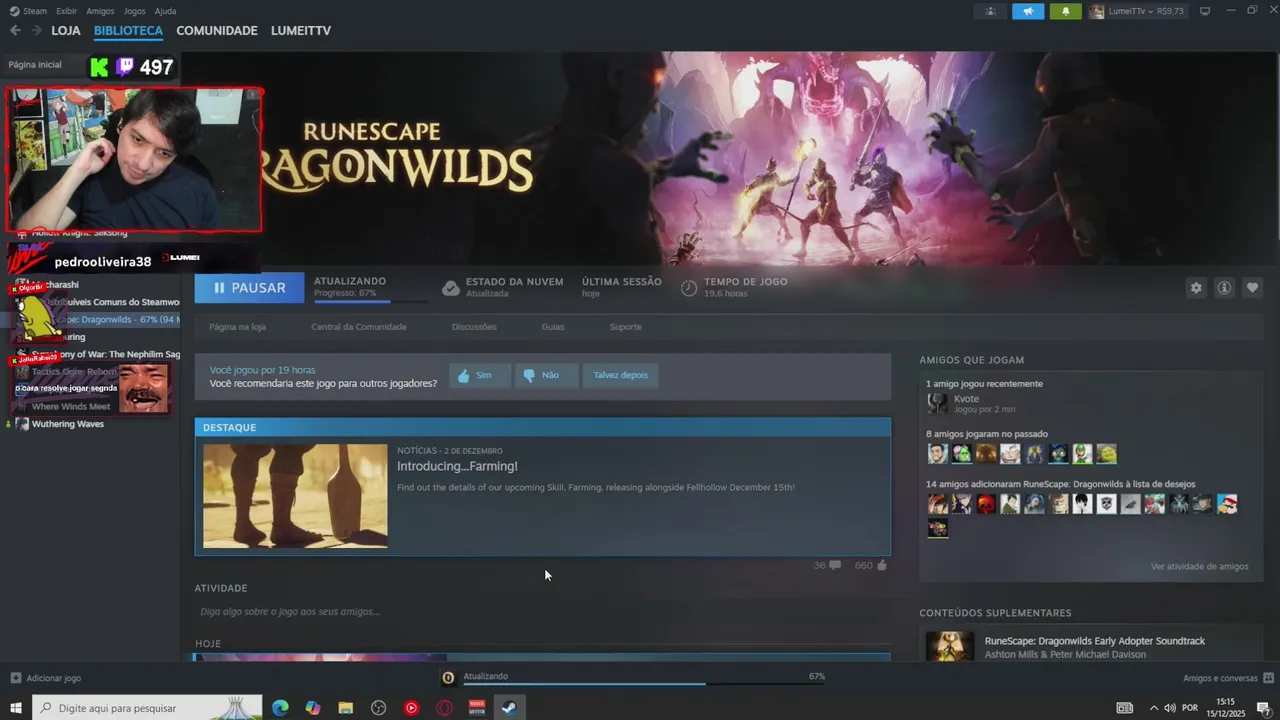The image size is (1280, 720).
Task: Open Ajuda menu
Action: click(x=165, y=11)
